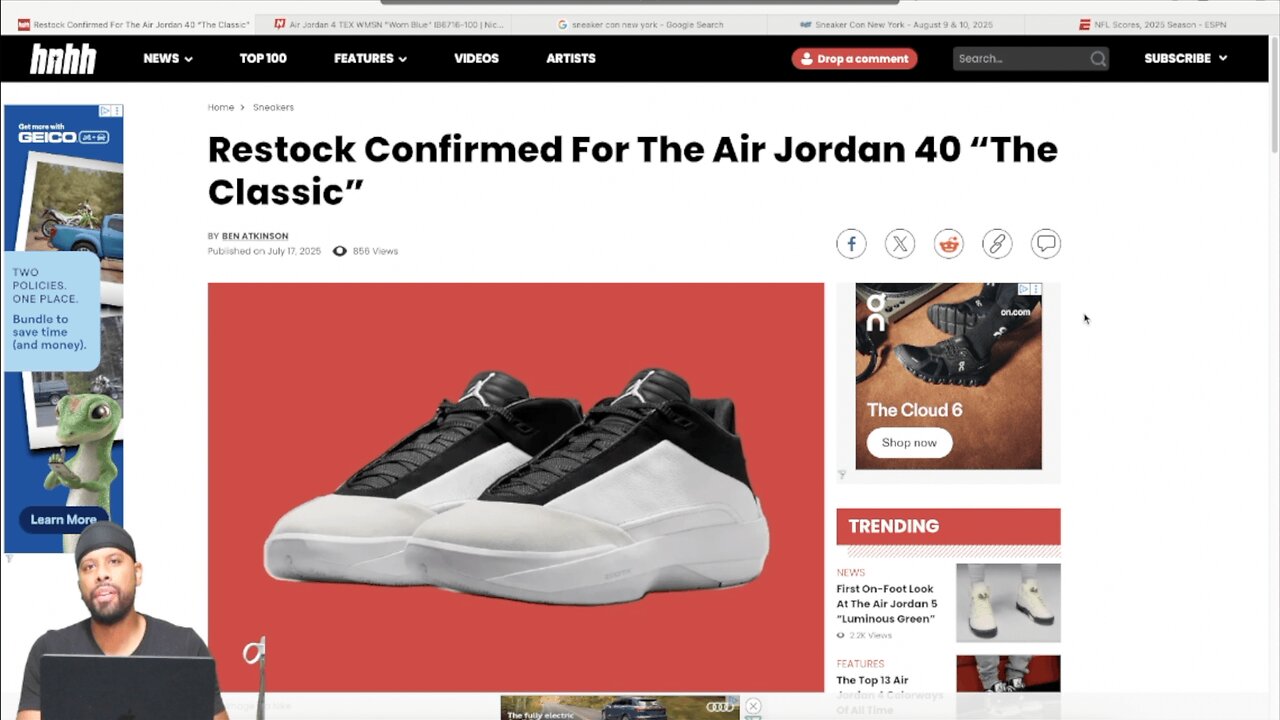Viewport: 1280px width, 720px height.
Task: Share article via X icon
Action: coord(900,243)
